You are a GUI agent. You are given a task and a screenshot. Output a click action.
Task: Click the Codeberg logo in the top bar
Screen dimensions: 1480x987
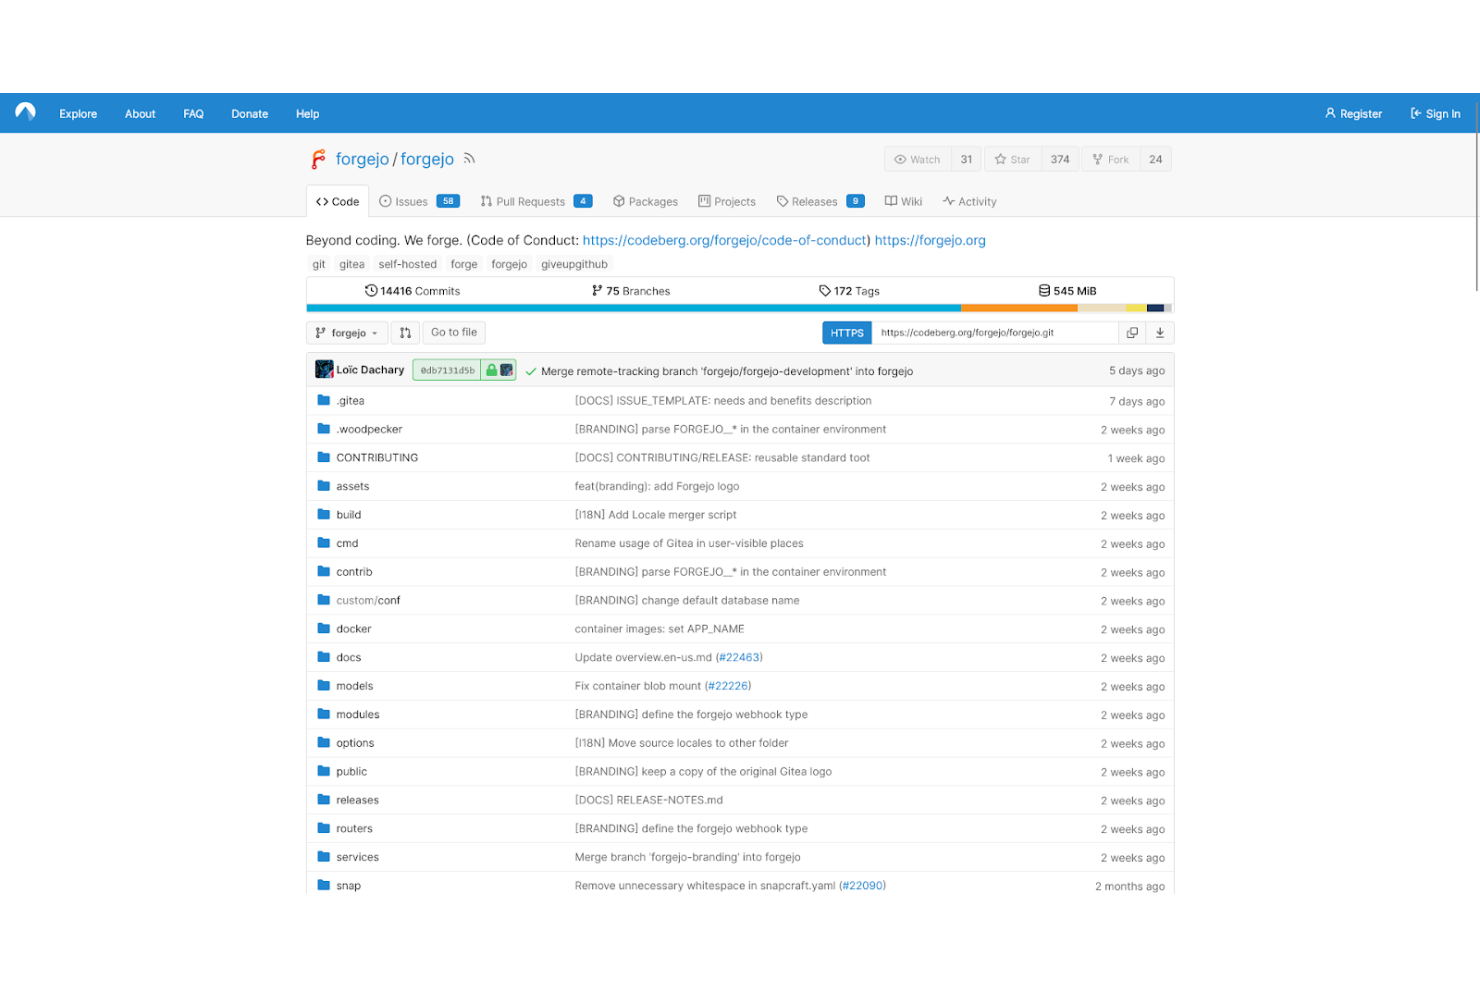pyautogui.click(x=24, y=112)
